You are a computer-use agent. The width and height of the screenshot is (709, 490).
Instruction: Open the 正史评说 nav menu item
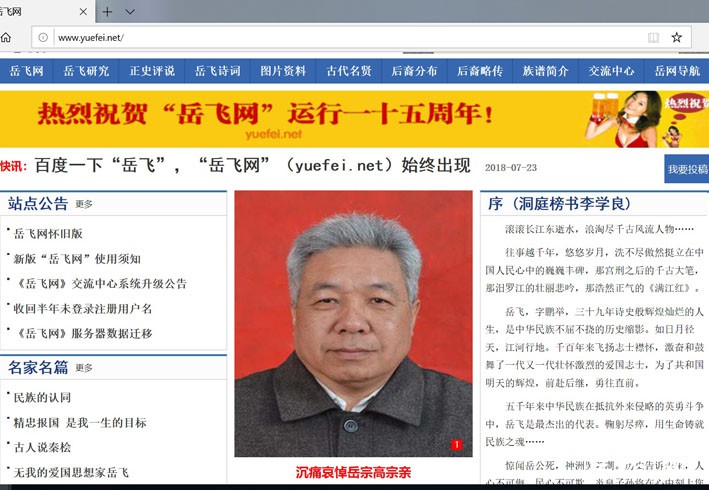point(152,71)
